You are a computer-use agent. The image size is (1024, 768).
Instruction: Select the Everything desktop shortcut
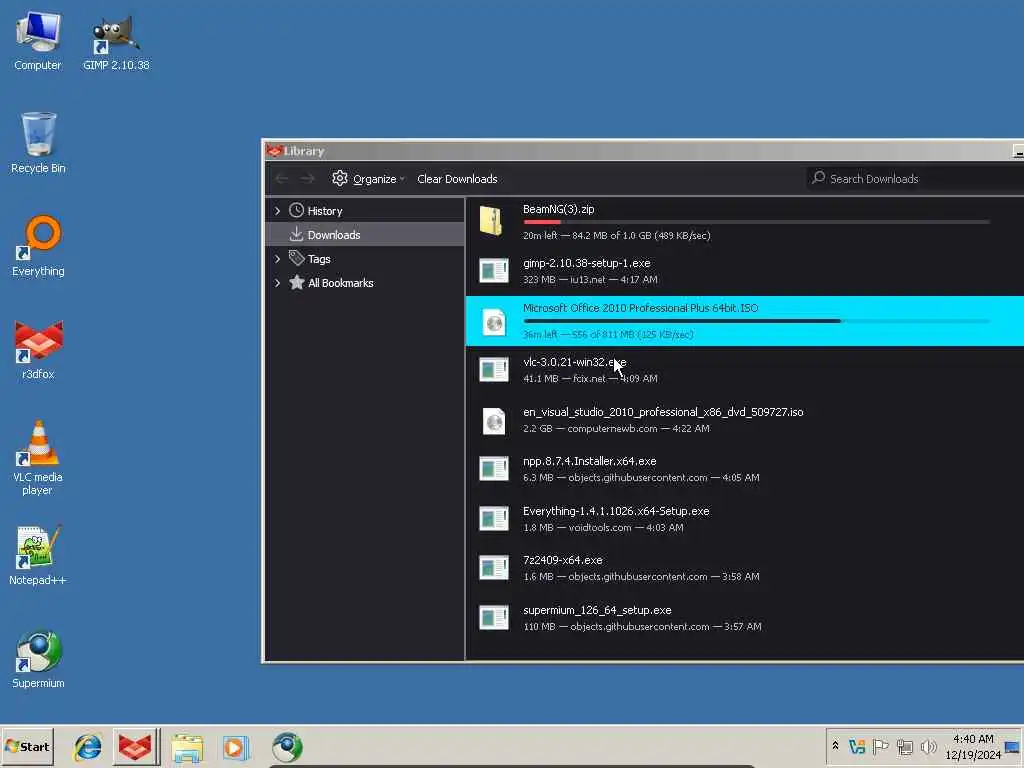(38, 246)
